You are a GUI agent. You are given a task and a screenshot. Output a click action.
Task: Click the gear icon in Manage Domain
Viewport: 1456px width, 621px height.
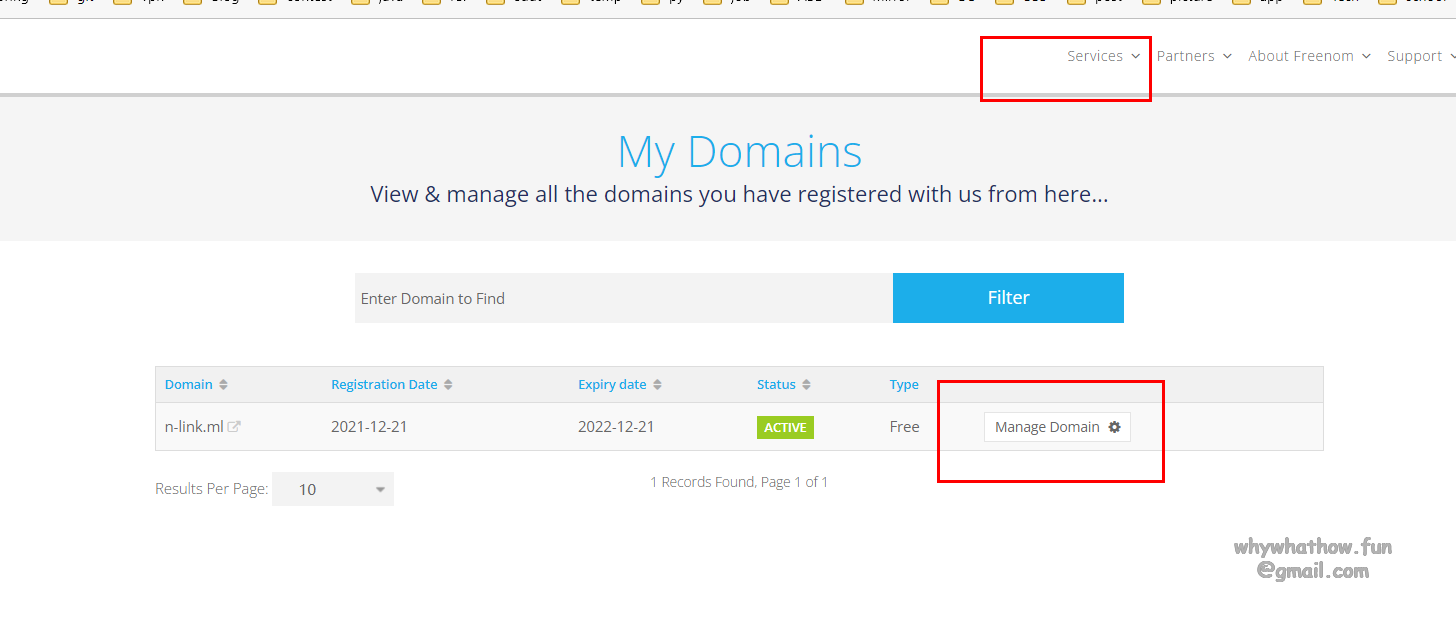[x=1114, y=427]
